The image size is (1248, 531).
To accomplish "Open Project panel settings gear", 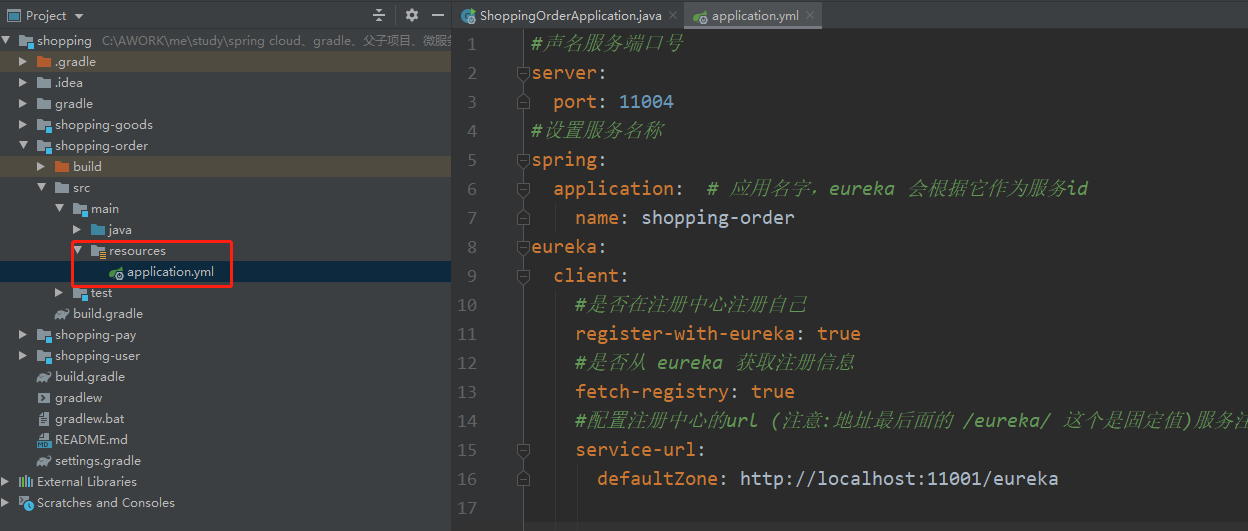I will pos(412,15).
